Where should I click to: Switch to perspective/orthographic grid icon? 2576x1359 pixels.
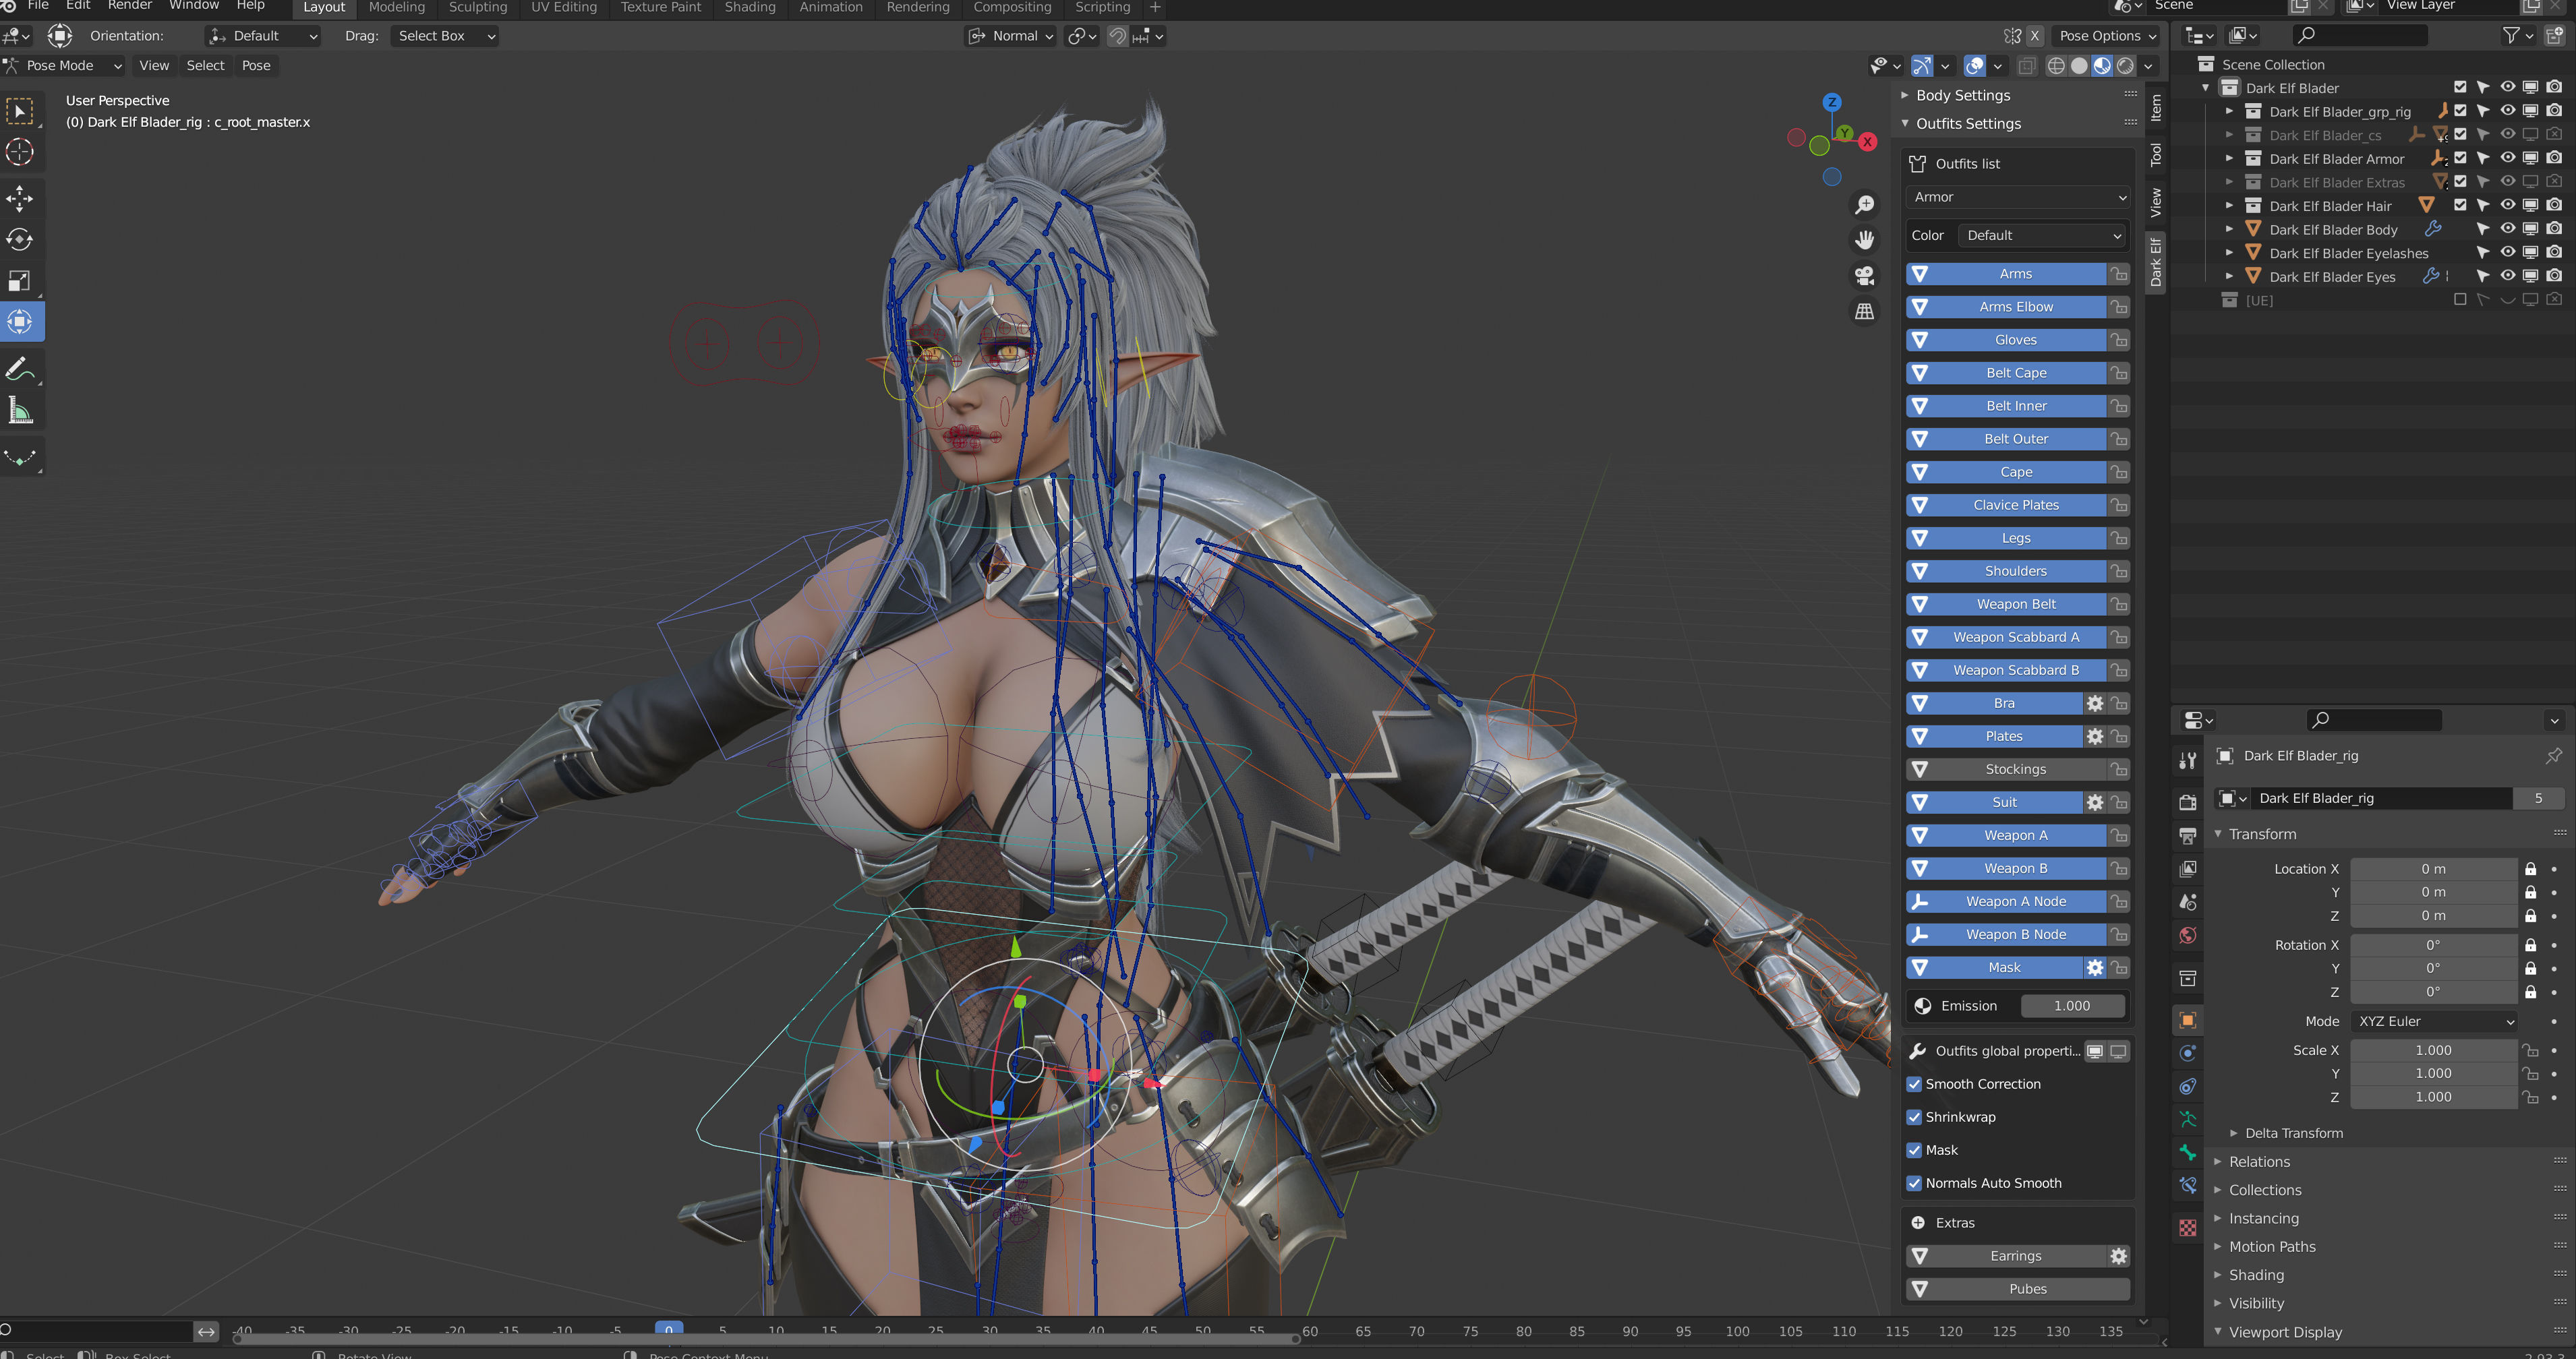pyautogui.click(x=1865, y=312)
